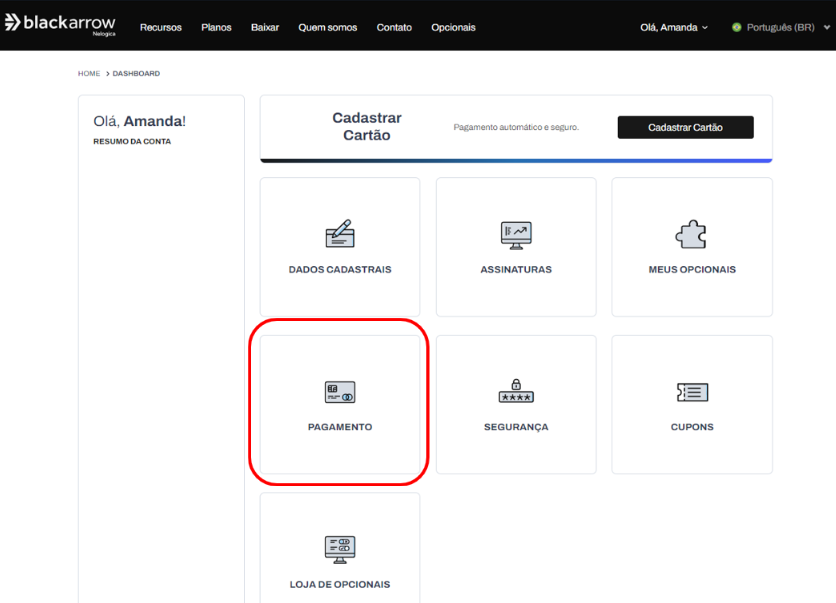This screenshot has height=603, width=836.
Task: Click the Loja de Opcionais monitor icon
Action: 340,548
